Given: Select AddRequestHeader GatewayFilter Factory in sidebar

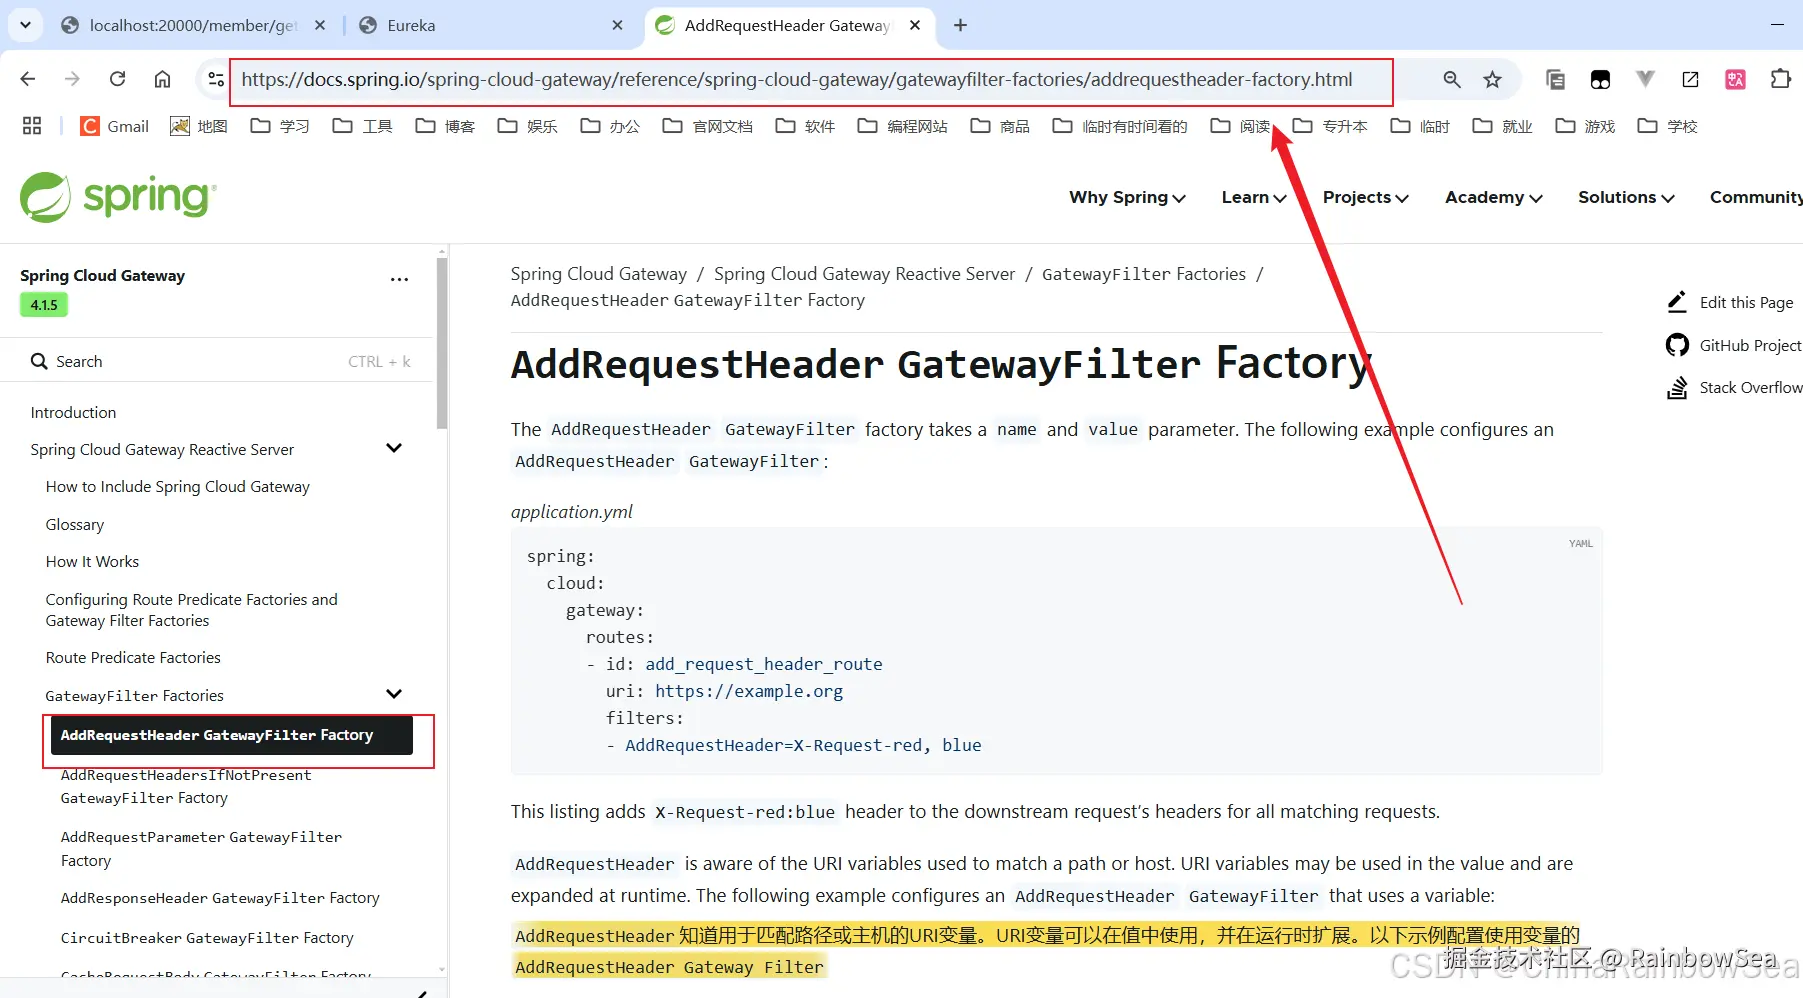Looking at the screenshot, I should 231,735.
